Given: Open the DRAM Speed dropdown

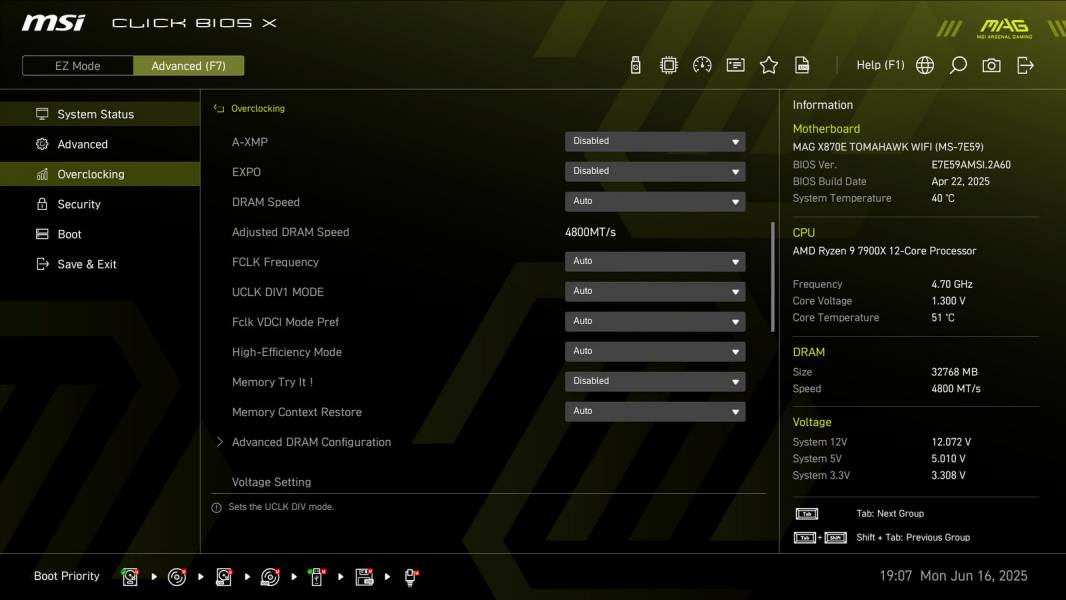Looking at the screenshot, I should [655, 201].
